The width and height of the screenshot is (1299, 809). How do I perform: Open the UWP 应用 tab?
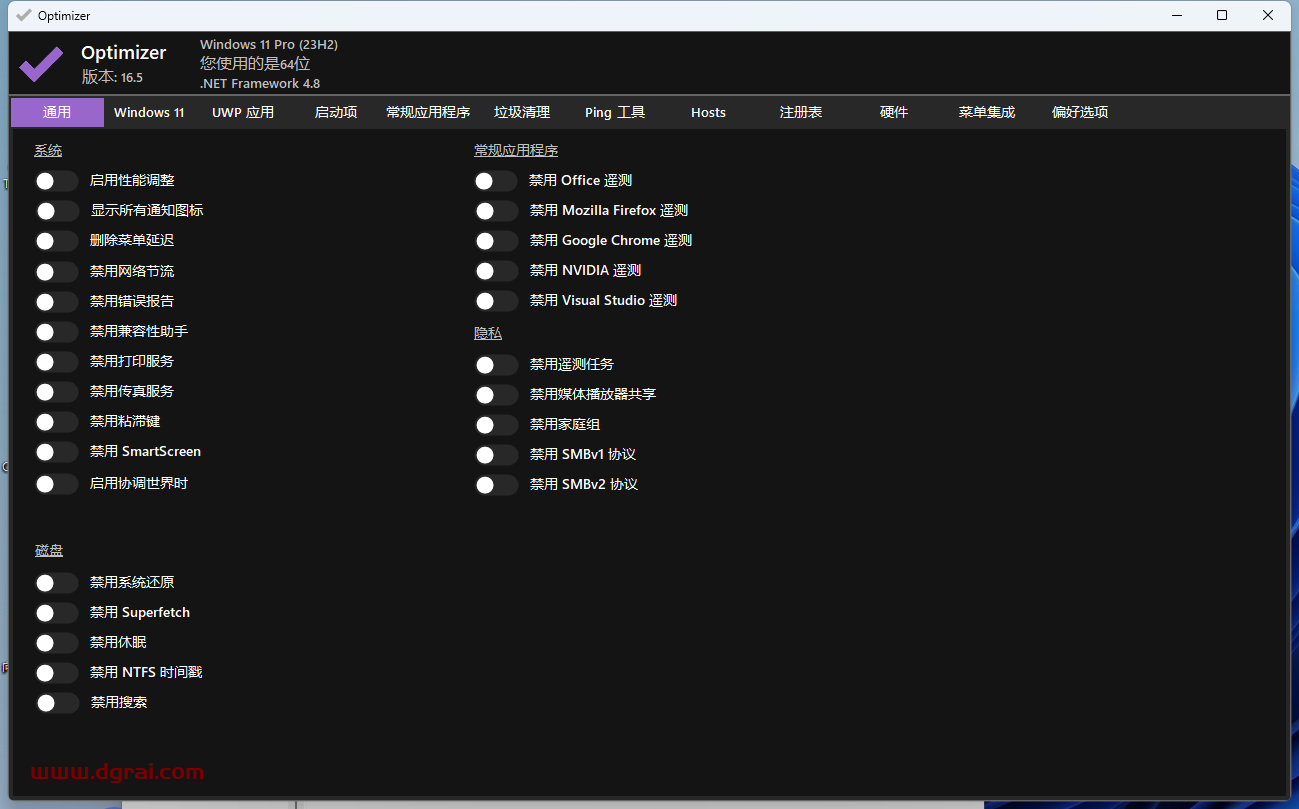click(243, 112)
